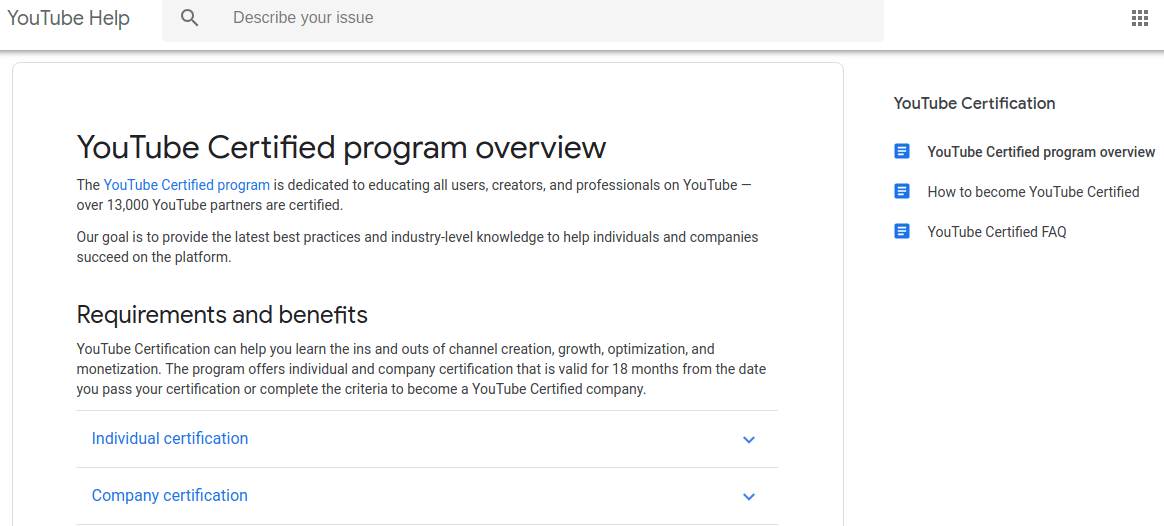The width and height of the screenshot is (1164, 526).
Task: Focus the Describe your issue search field
Action: [523, 19]
